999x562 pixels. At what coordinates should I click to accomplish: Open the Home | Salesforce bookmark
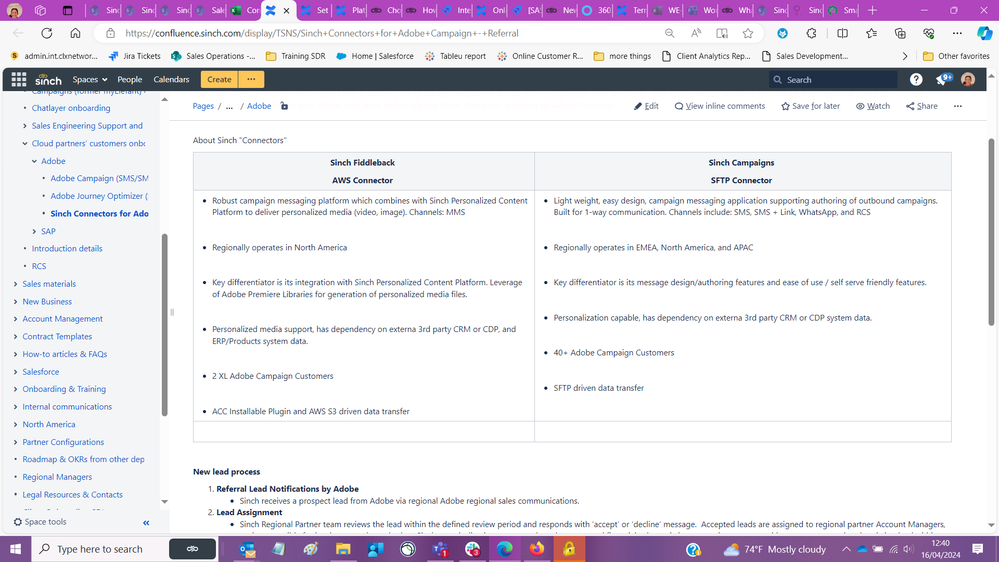(x=375, y=56)
